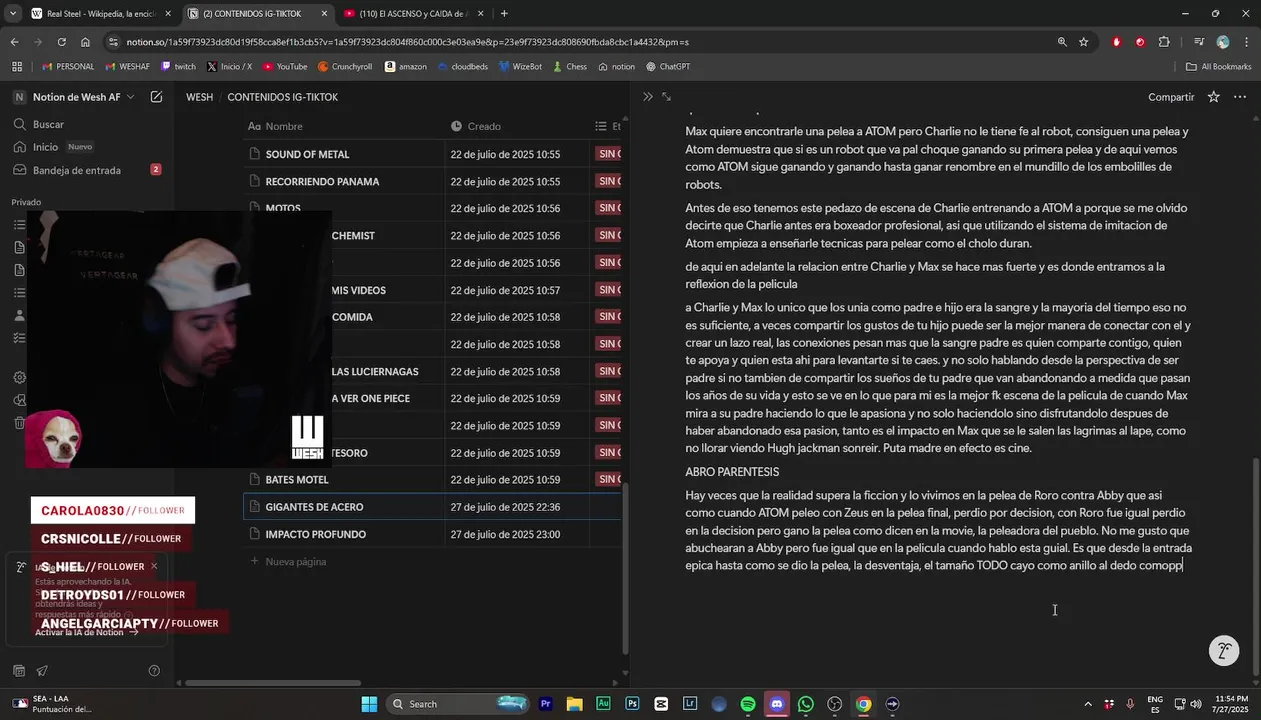Open the Chrome apps grid in bookmarks bar
The height and width of the screenshot is (720, 1261).
(17, 67)
